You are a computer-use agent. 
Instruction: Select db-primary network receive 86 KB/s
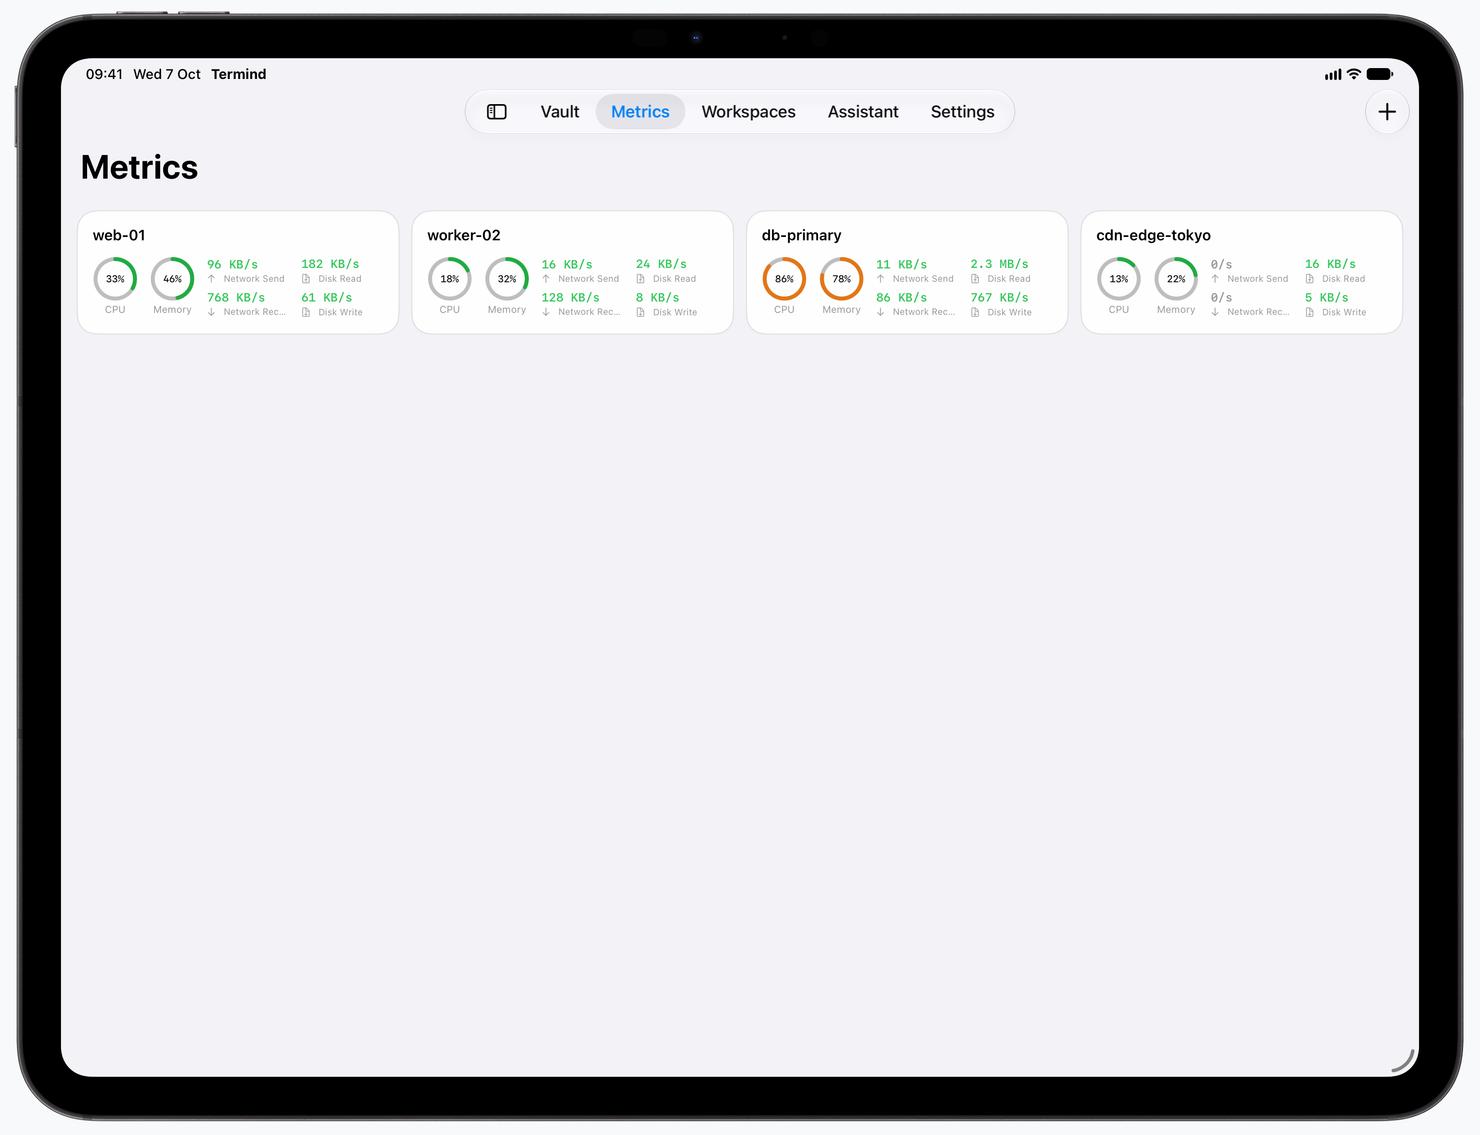pos(901,297)
